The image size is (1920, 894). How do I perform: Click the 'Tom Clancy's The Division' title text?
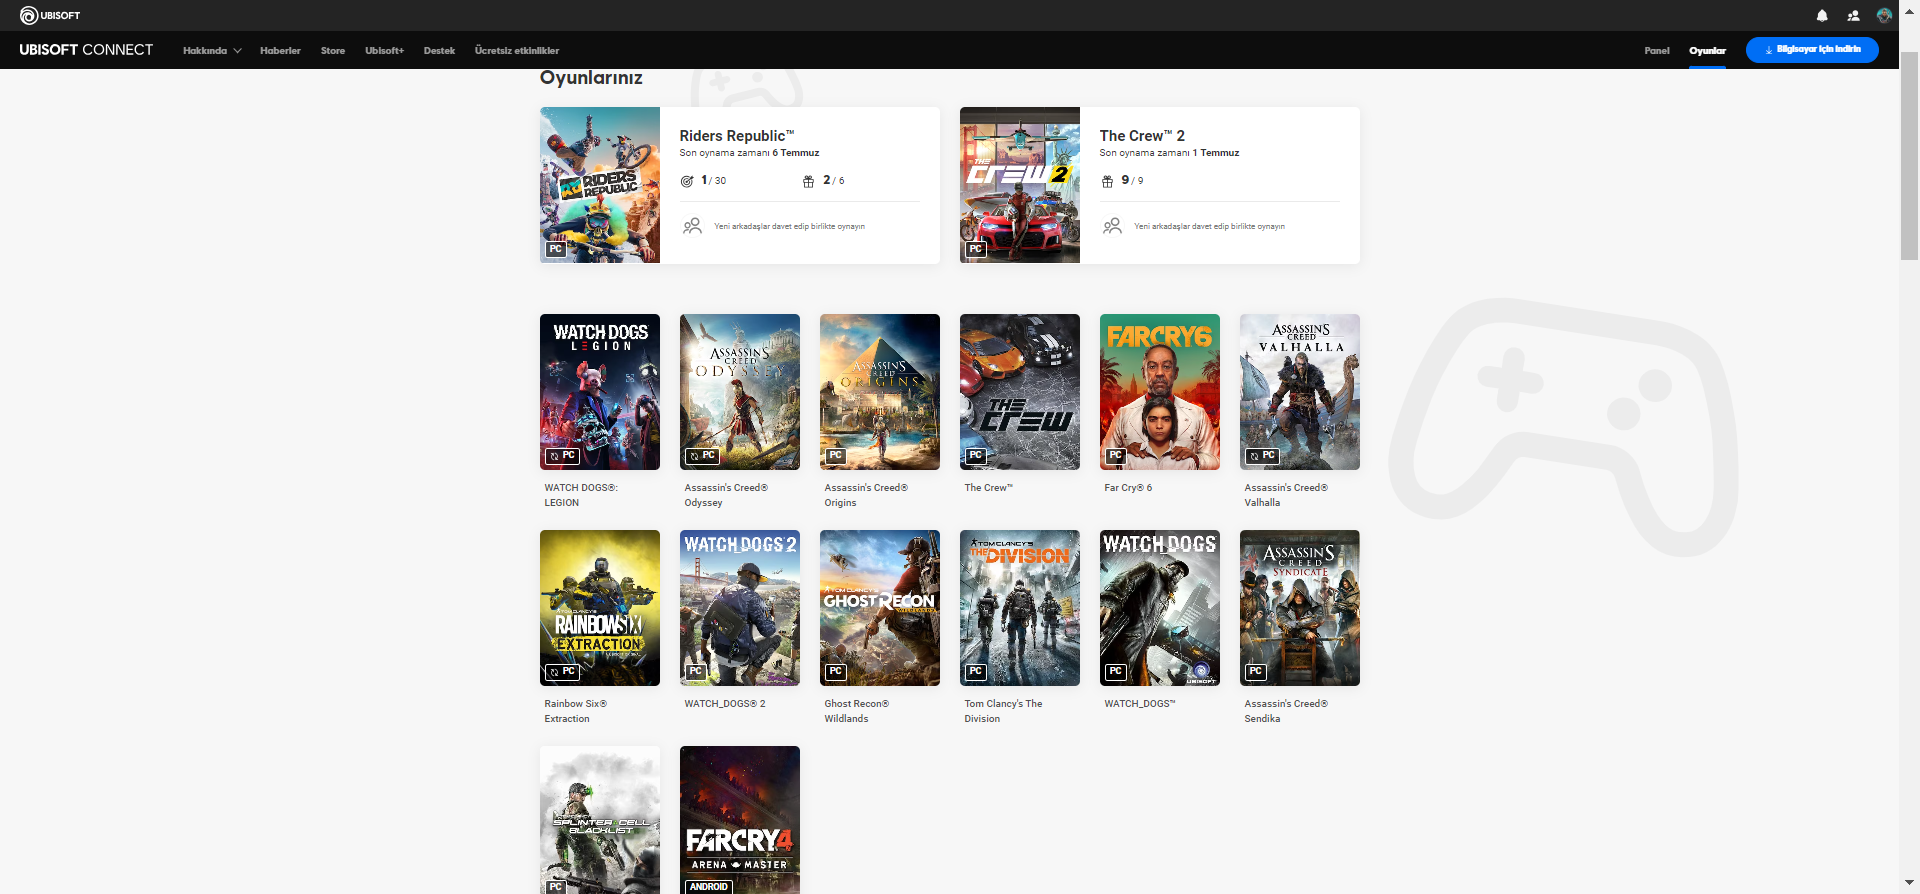tap(1003, 711)
